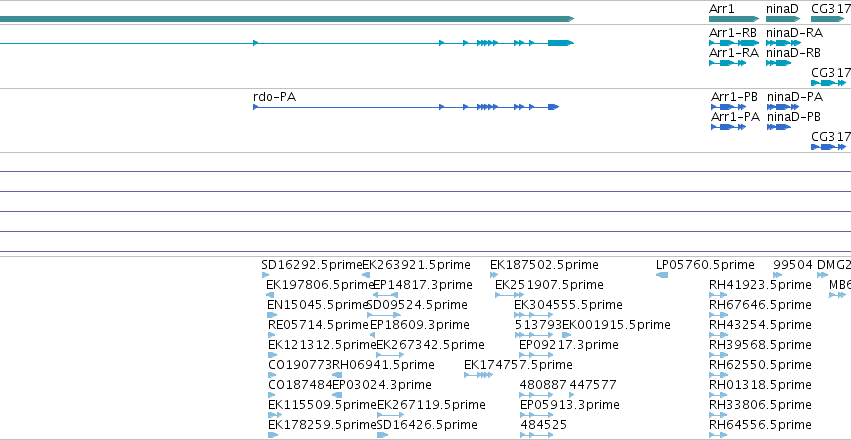Click the ninaD-PB feature label
851x440 pixels.
[x=793, y=117]
